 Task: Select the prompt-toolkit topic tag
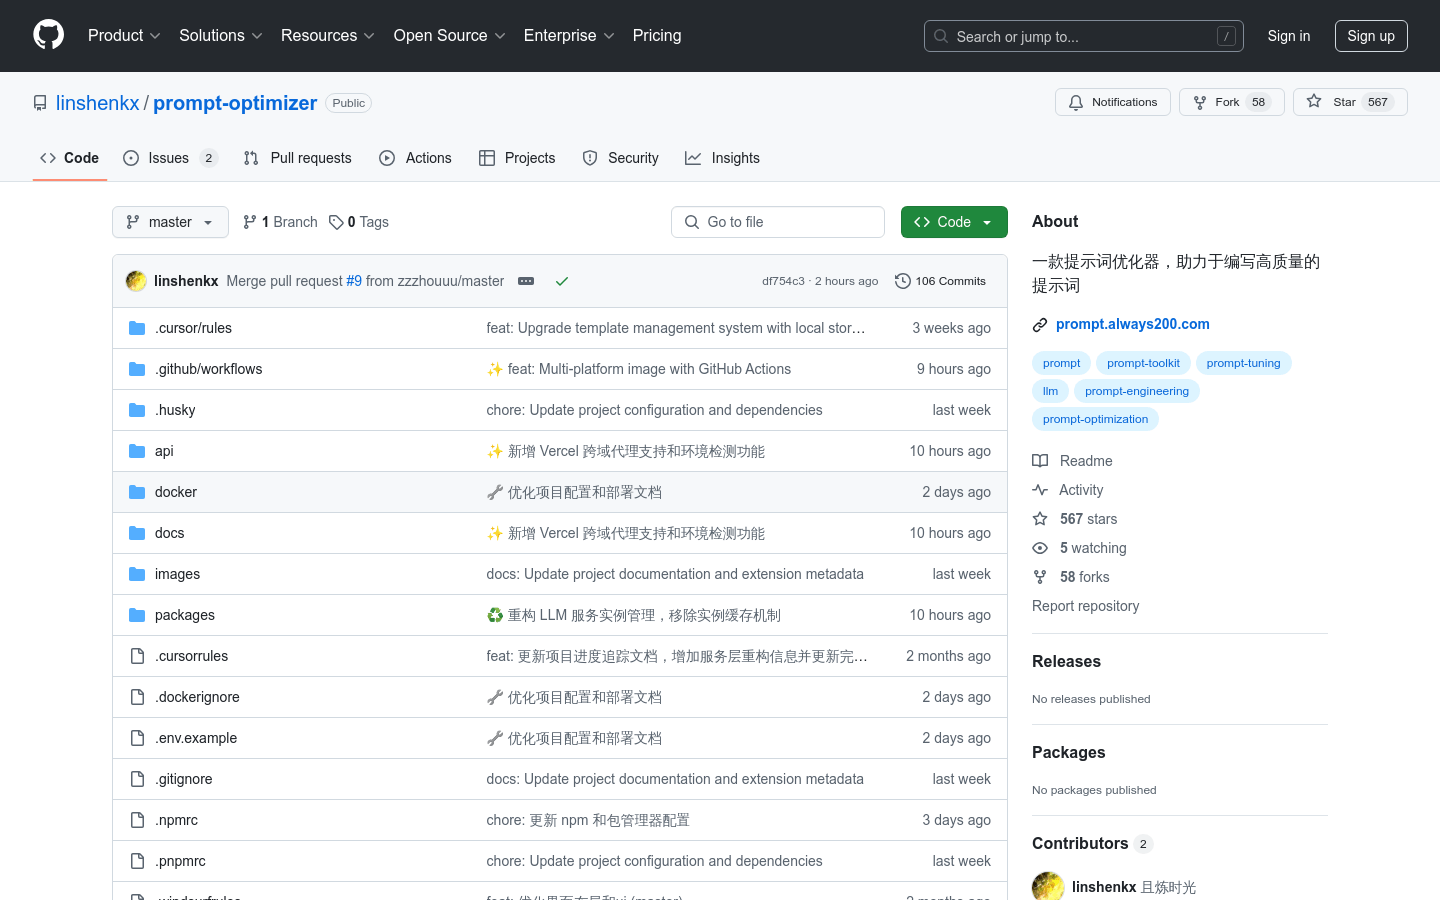(1143, 363)
